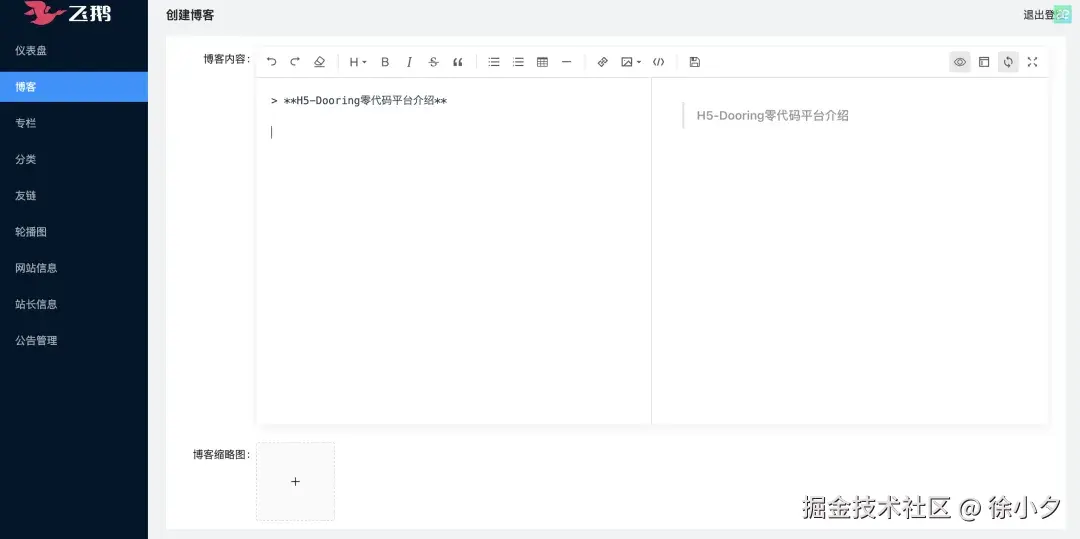Click the 飞鹅 logo

68,12
